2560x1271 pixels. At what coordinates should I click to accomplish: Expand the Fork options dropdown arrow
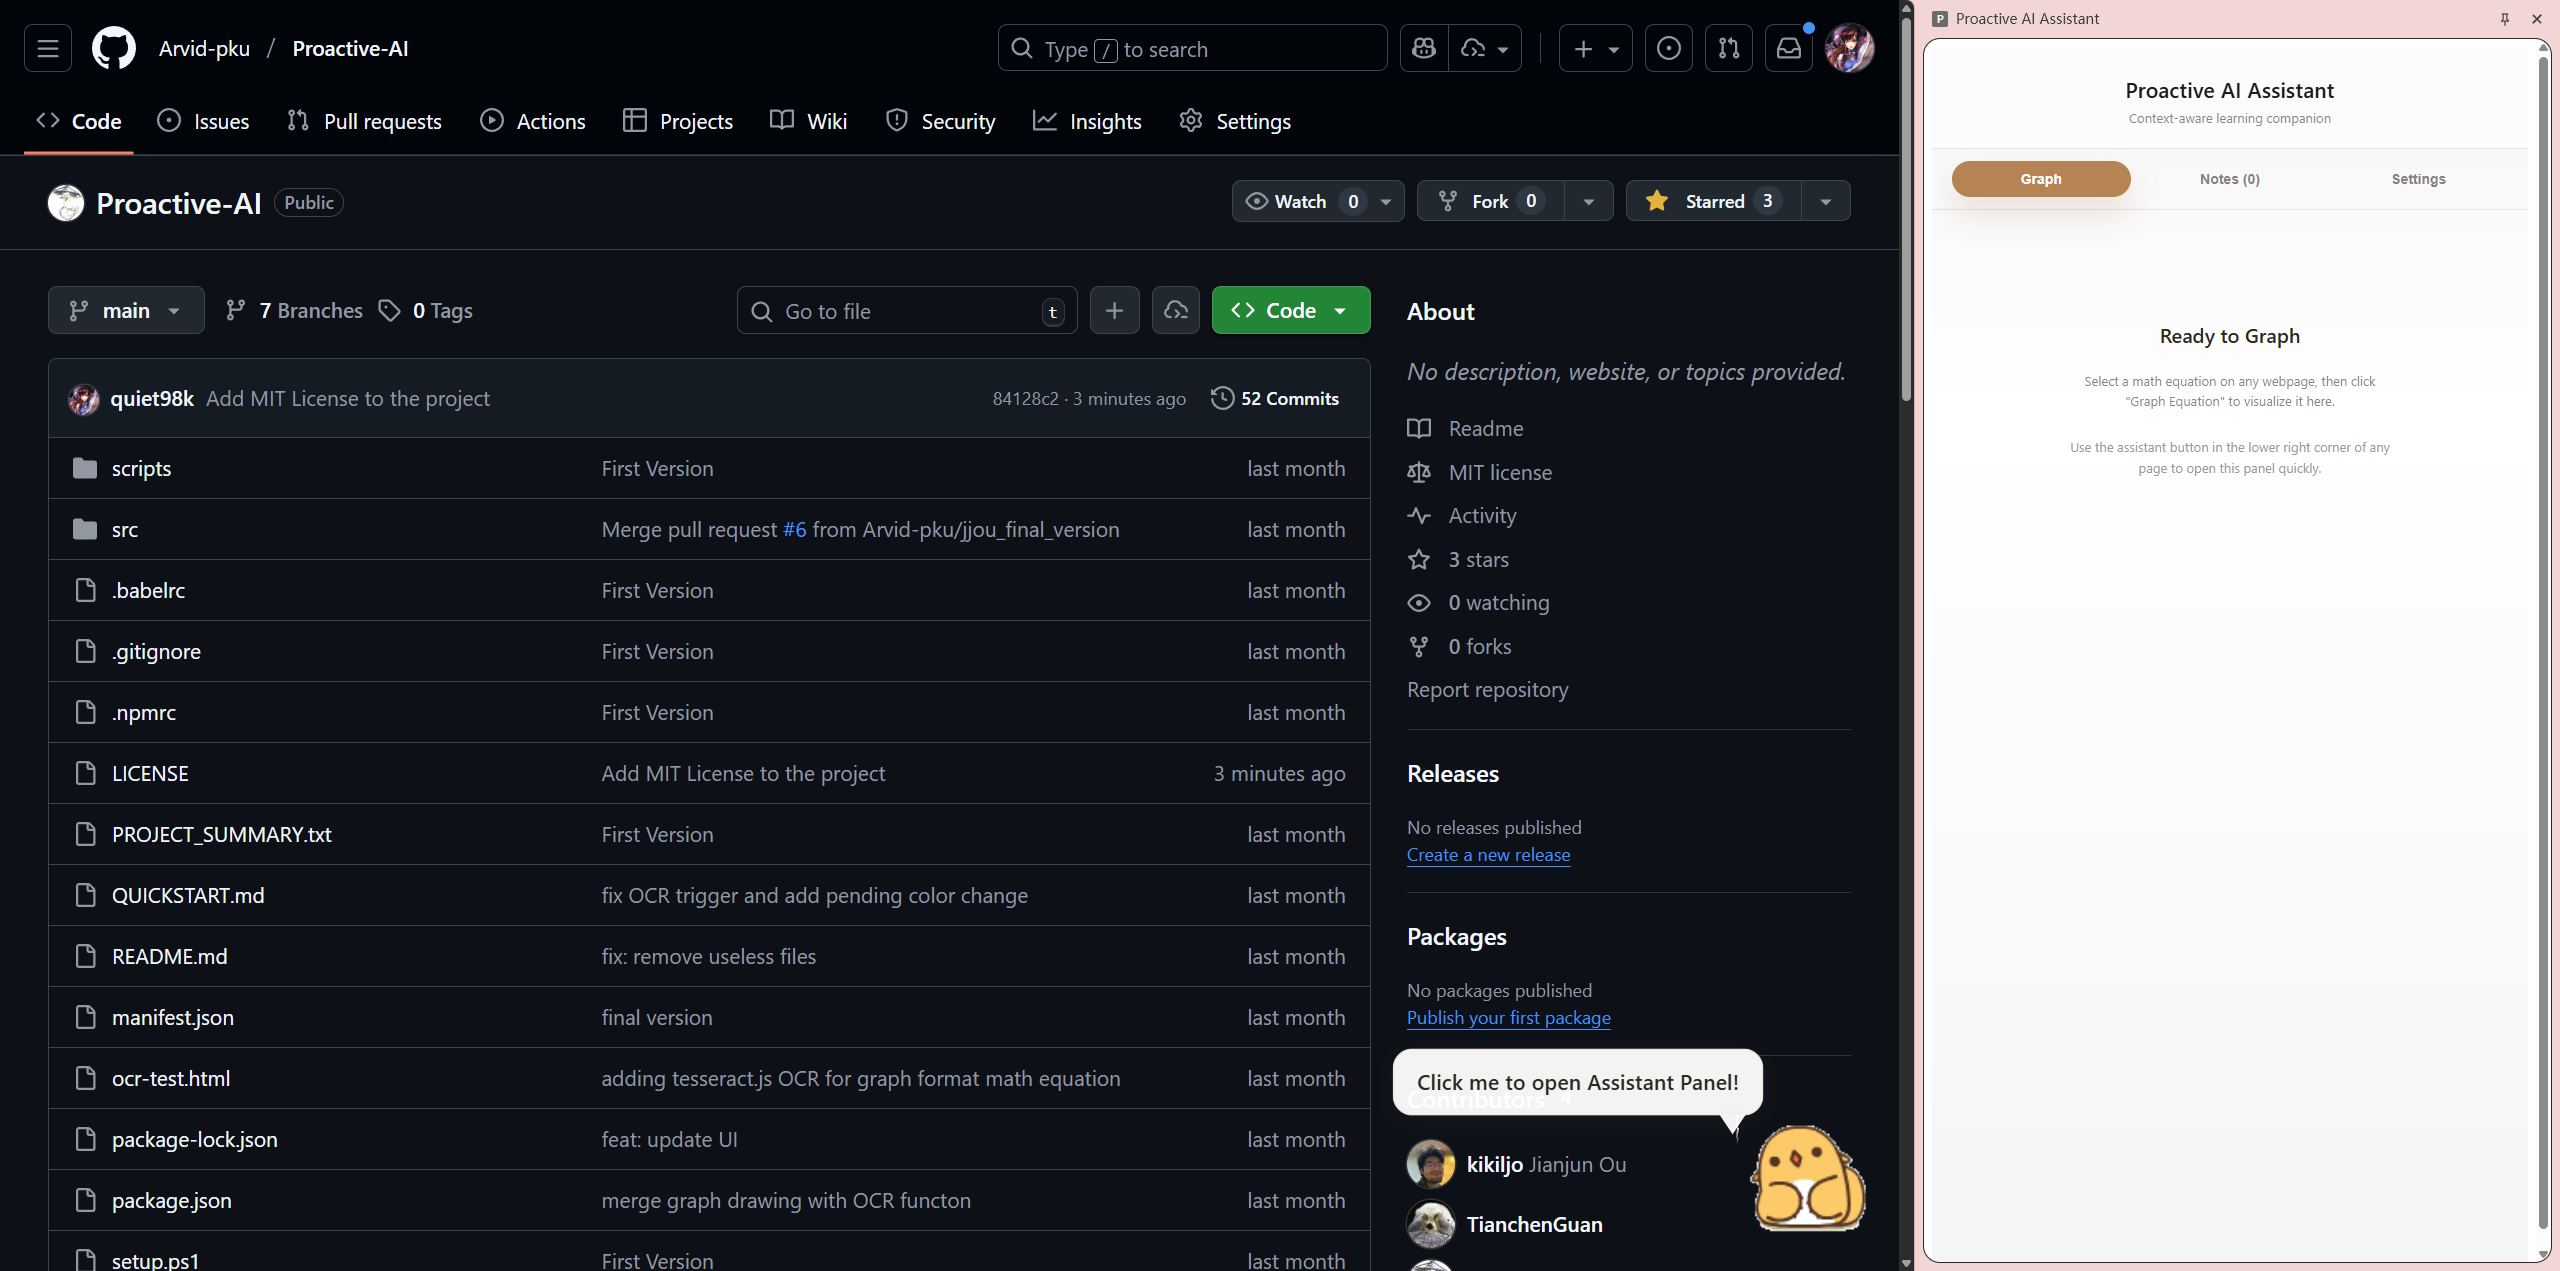[1588, 201]
